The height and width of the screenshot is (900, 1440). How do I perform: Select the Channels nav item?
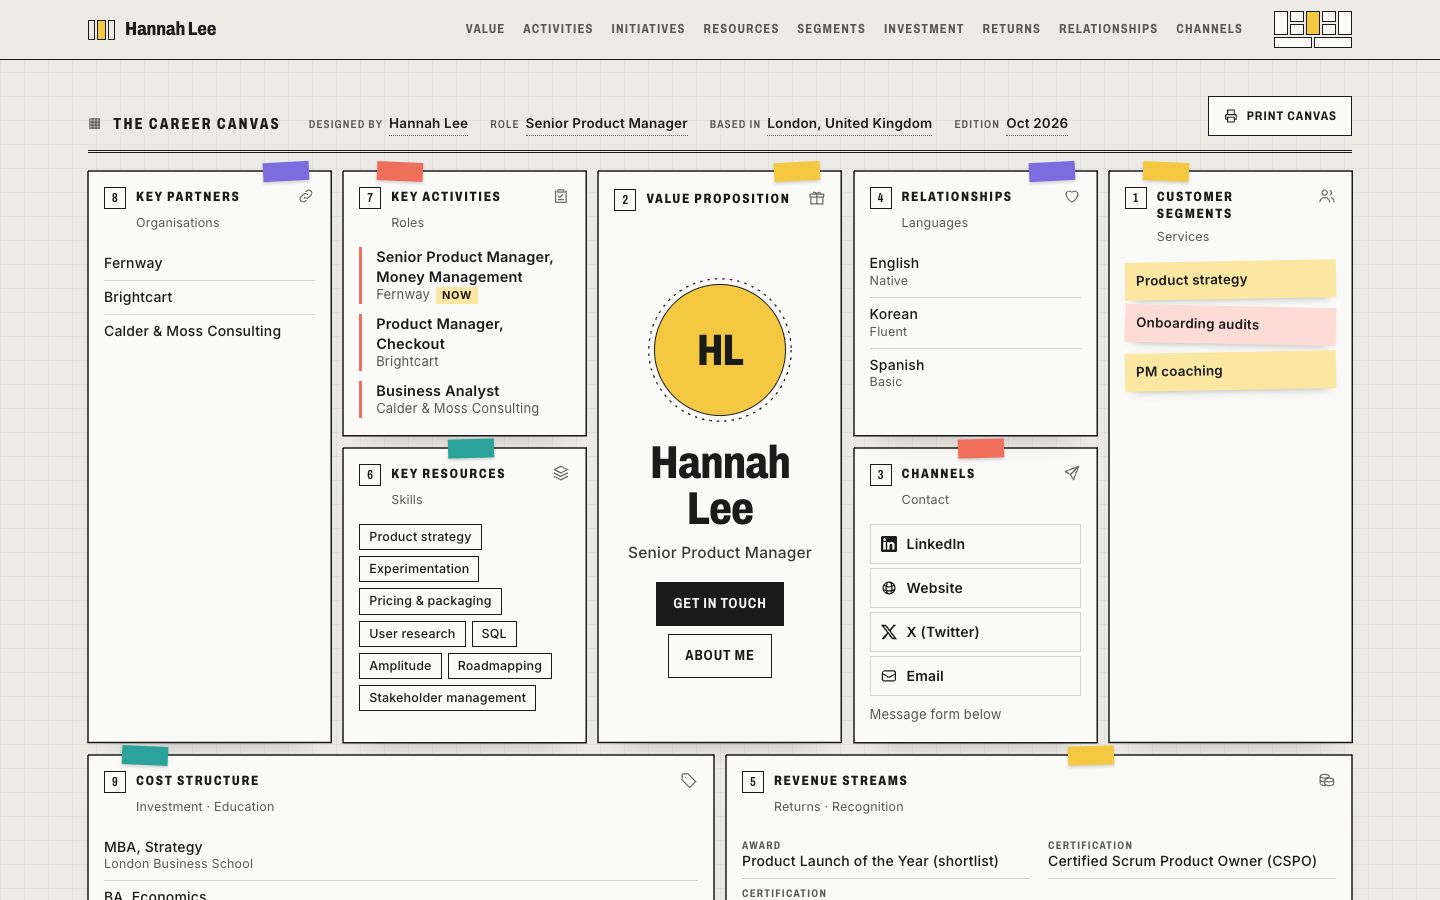[x=1209, y=29]
